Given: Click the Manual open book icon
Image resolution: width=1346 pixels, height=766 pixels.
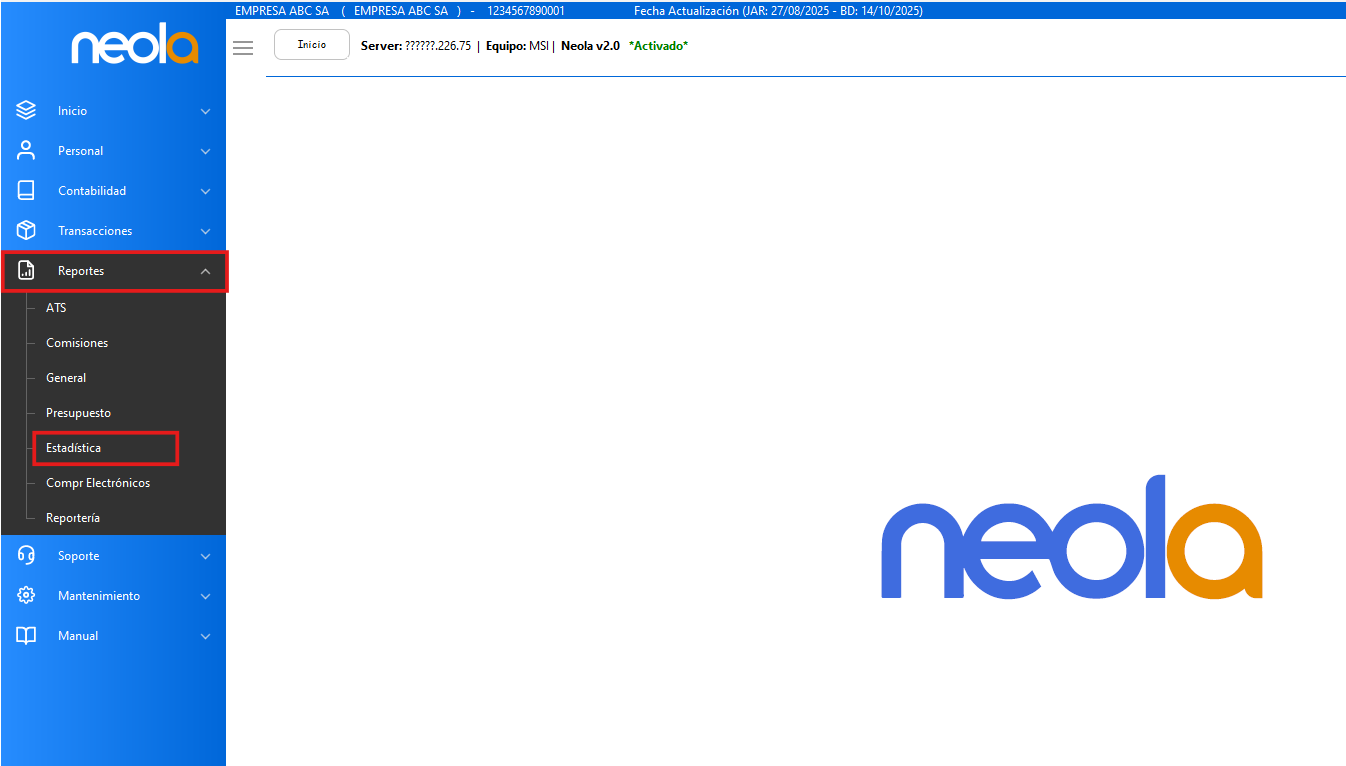Looking at the screenshot, I should [x=26, y=636].
